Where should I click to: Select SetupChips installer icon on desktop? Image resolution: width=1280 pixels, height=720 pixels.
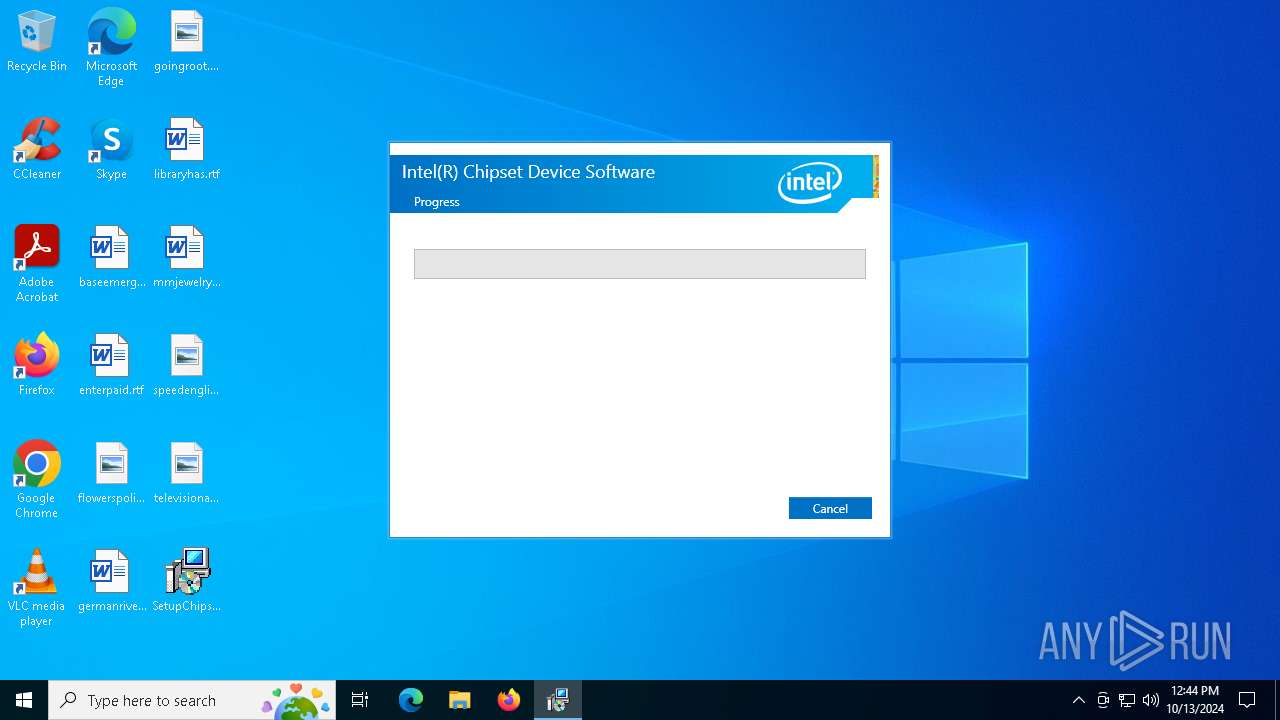coord(186,582)
